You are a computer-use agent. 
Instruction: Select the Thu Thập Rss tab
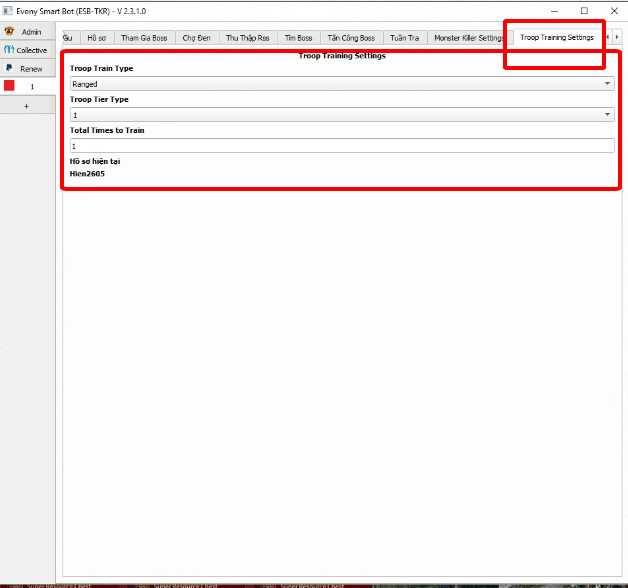(x=247, y=38)
